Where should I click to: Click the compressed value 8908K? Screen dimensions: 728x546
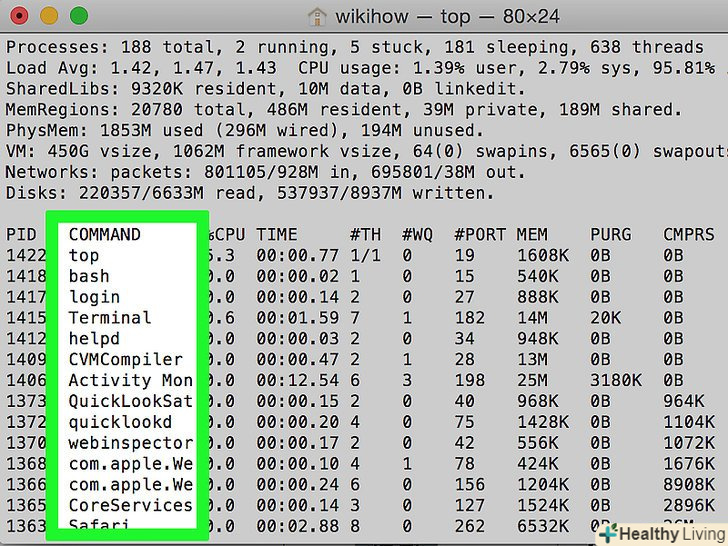pyautogui.click(x=689, y=484)
